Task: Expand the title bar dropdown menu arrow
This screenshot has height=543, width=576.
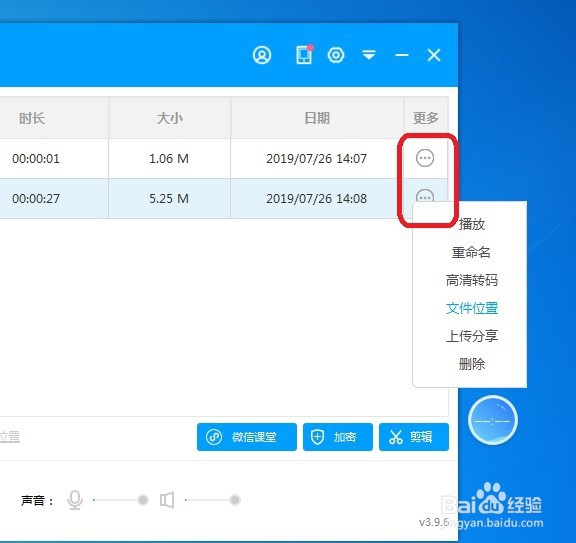Action: [x=369, y=55]
